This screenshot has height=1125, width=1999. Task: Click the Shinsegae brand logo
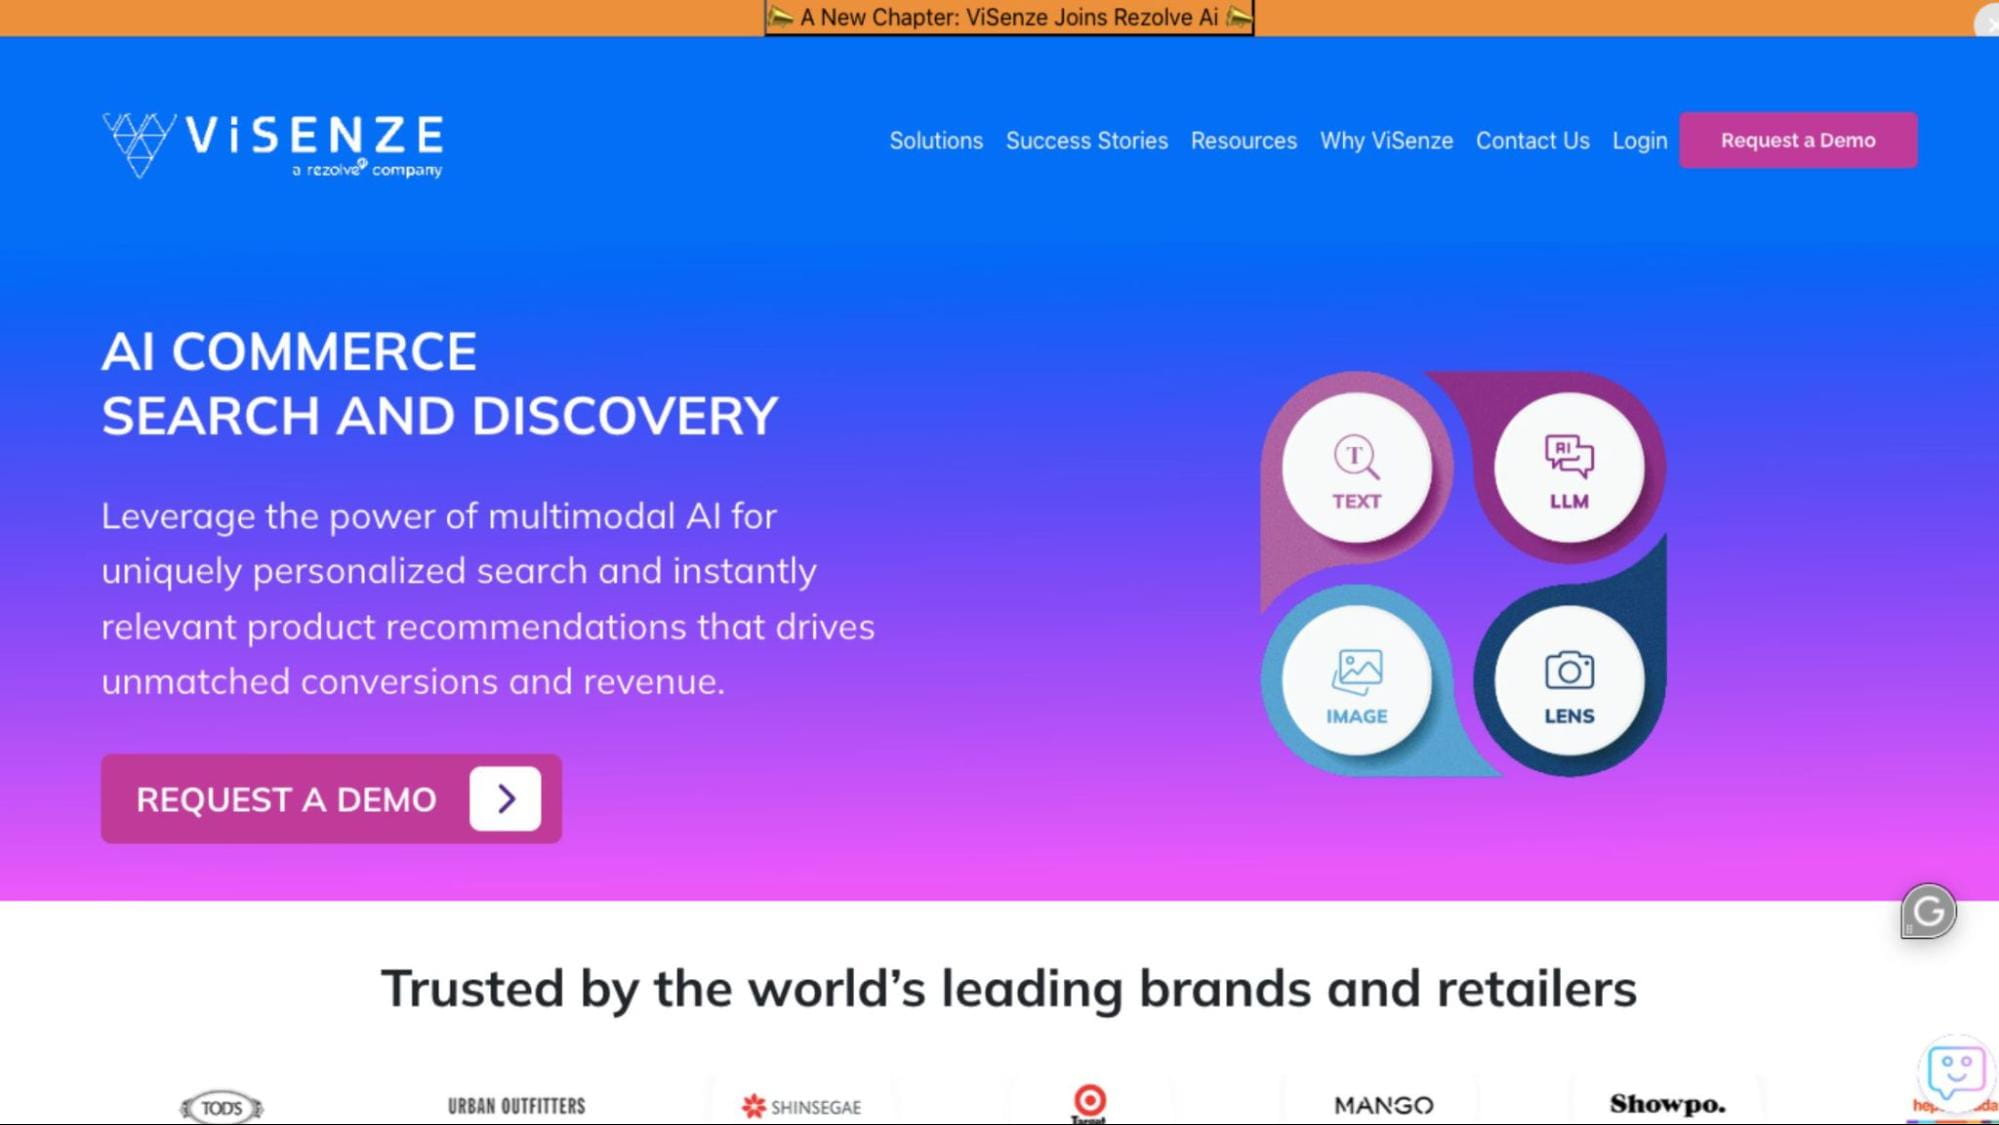click(x=801, y=1106)
